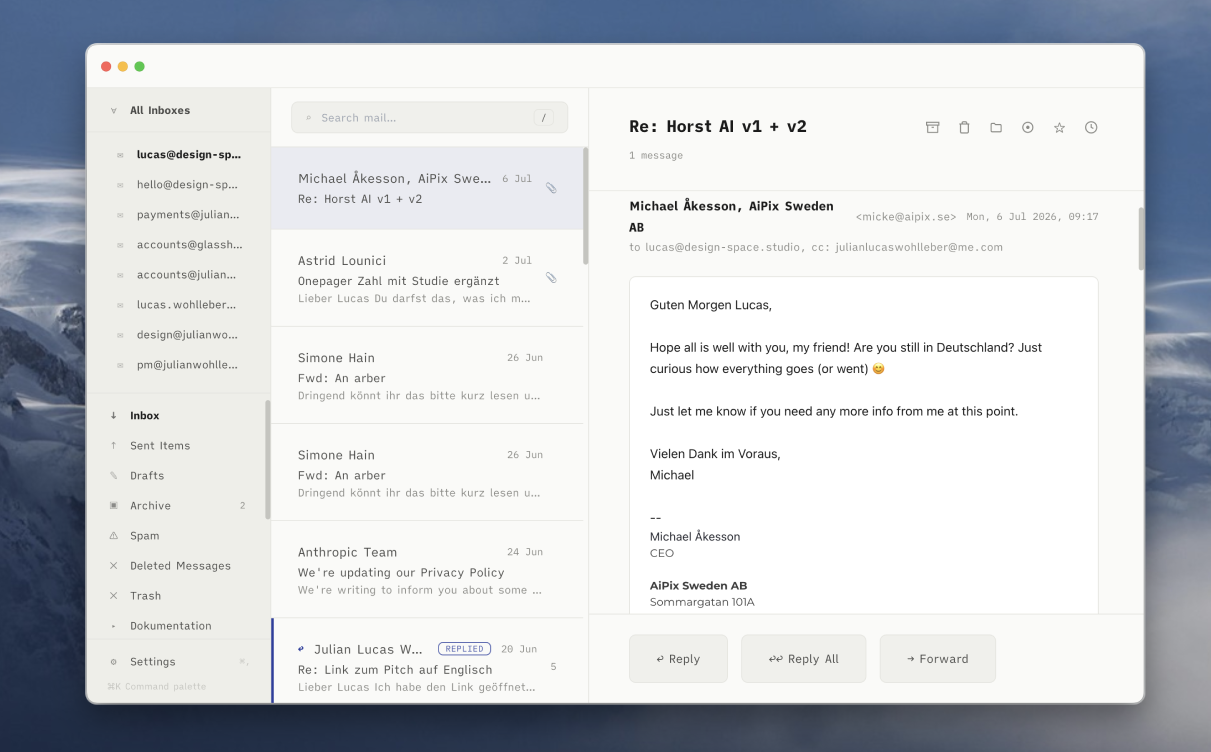Click the Inbox down-arrow icon
This screenshot has height=752, width=1211.
[x=113, y=415]
